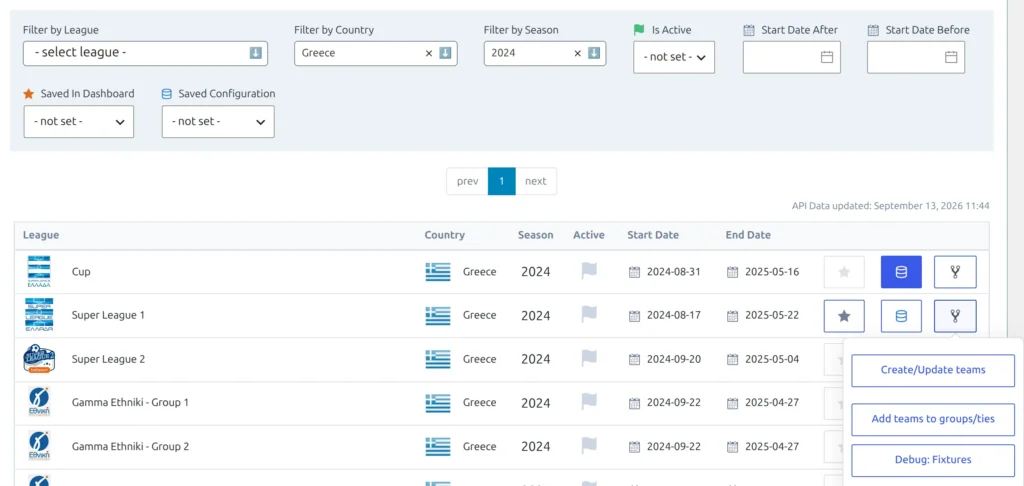The image size is (1024, 486).
Task: Select the Gamma Ethniki - Group 1 name
Action: (x=131, y=402)
